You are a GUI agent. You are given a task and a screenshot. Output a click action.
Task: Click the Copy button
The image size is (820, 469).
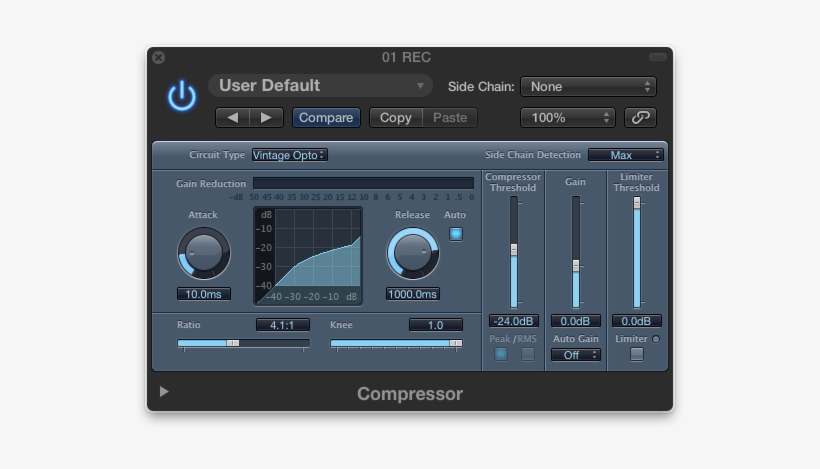coord(396,118)
